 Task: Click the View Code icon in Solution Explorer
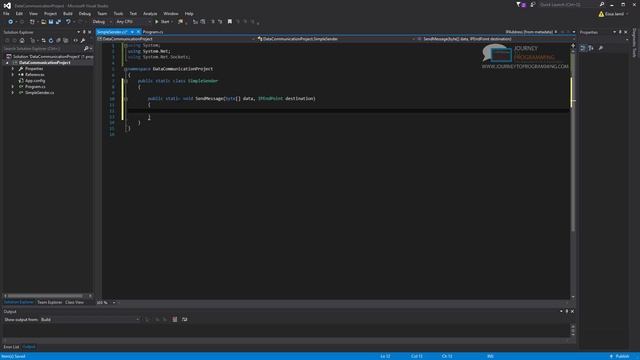click(x=76, y=40)
